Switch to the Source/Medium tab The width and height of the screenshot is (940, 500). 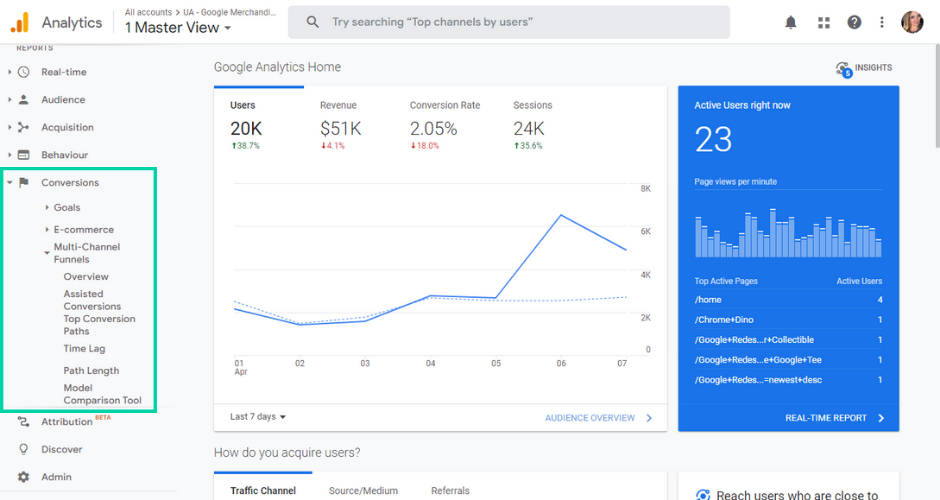tap(363, 490)
